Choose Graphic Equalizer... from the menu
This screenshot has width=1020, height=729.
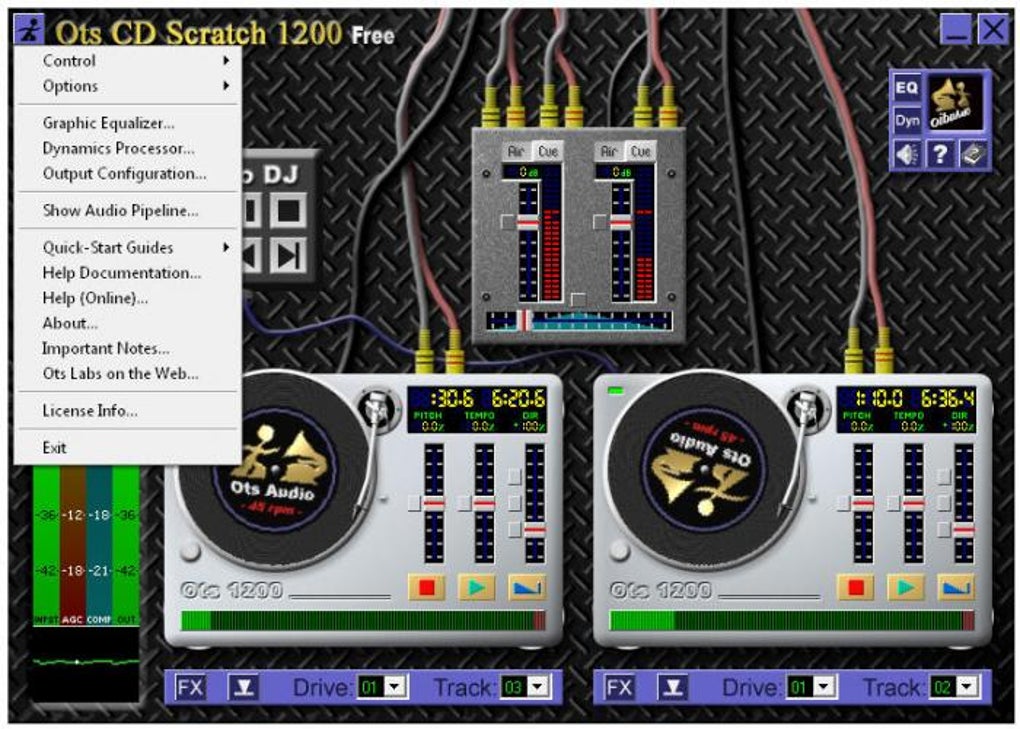tap(128, 123)
